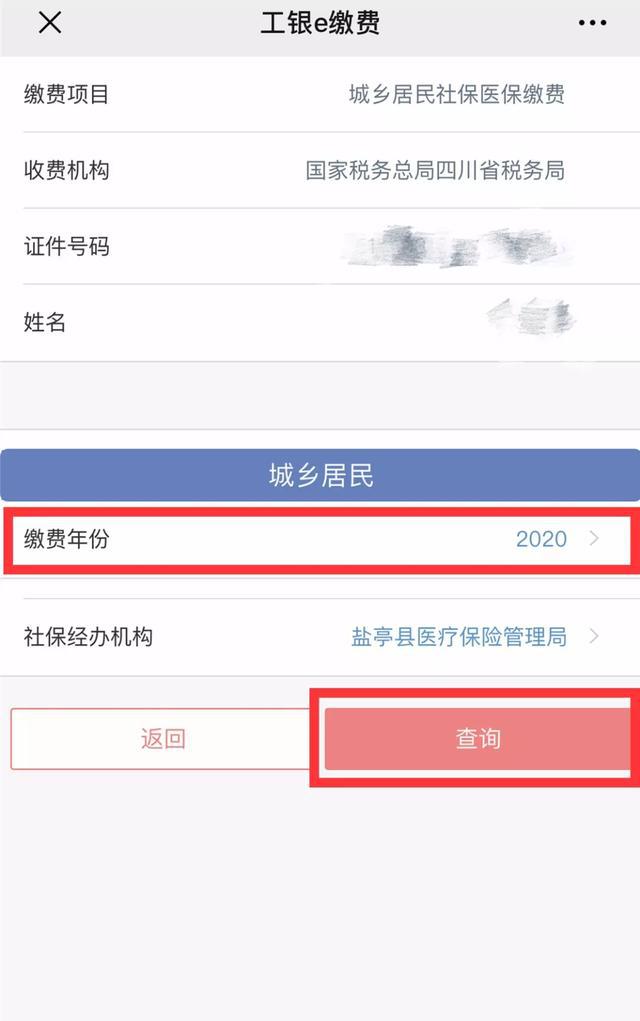Tap the 姓名 label
This screenshot has height=1021, width=640.
tap(45, 323)
